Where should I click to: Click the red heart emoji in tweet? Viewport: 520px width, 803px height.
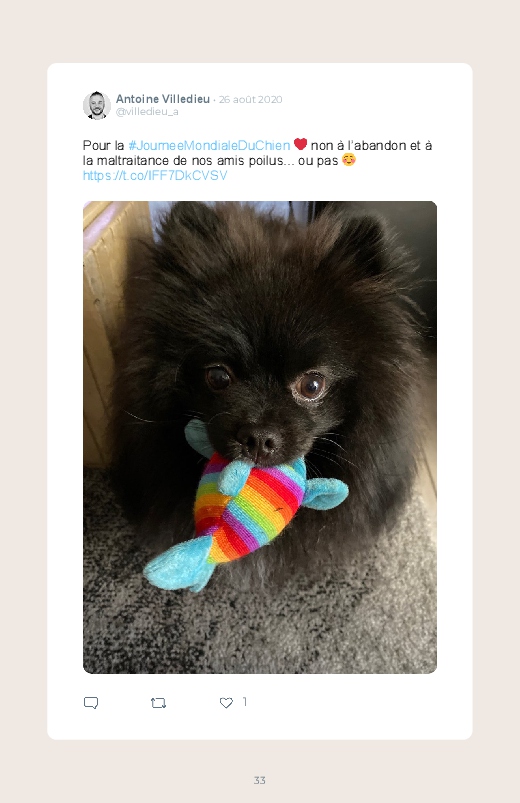(x=301, y=144)
